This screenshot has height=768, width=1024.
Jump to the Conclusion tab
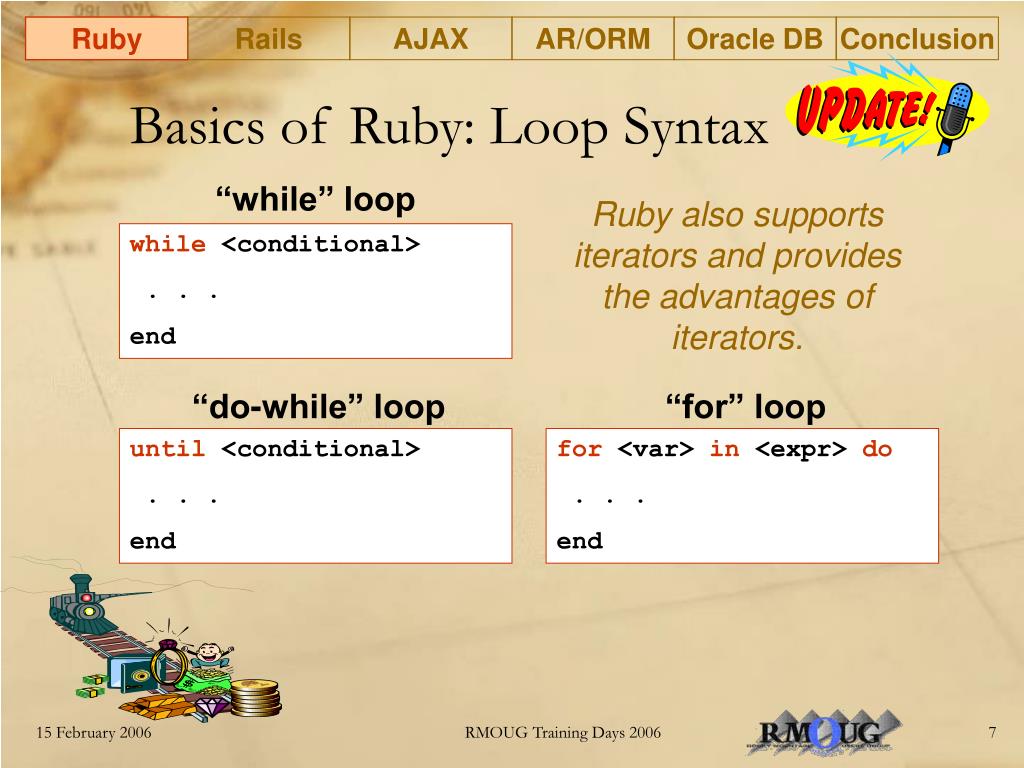tap(917, 40)
